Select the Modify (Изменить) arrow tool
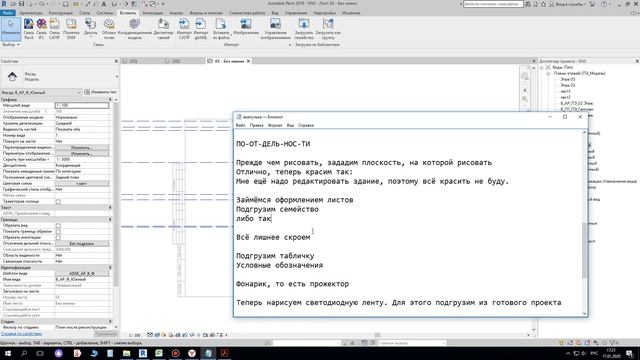 point(11,29)
